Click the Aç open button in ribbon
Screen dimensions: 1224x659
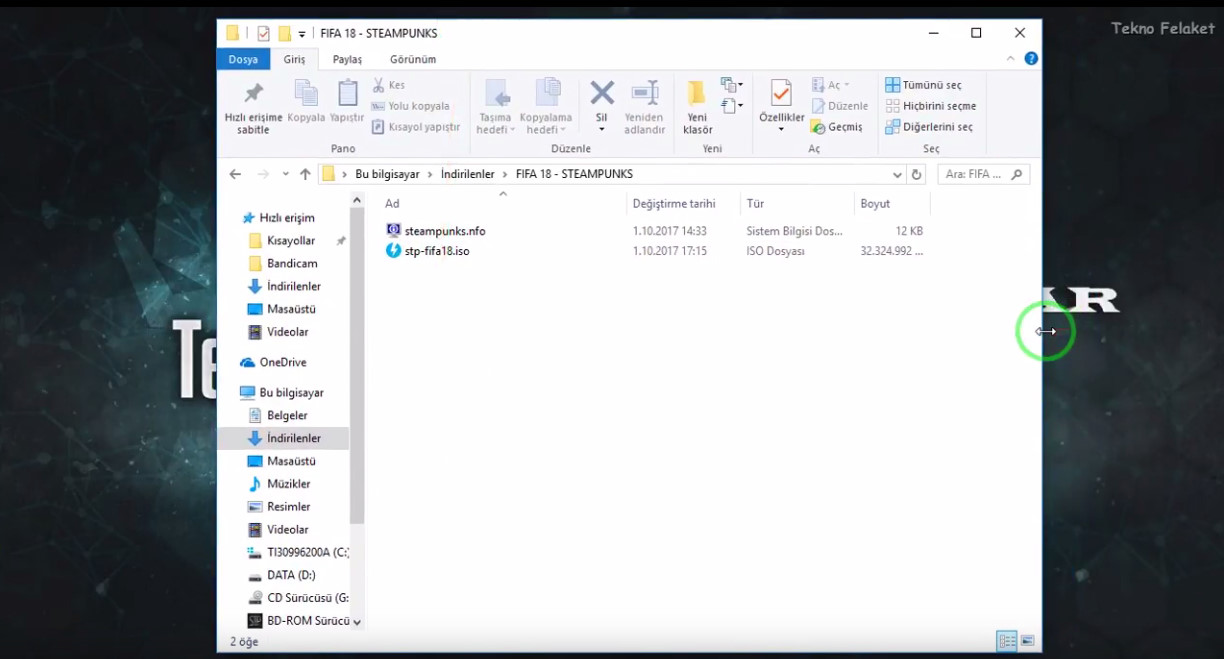830,85
